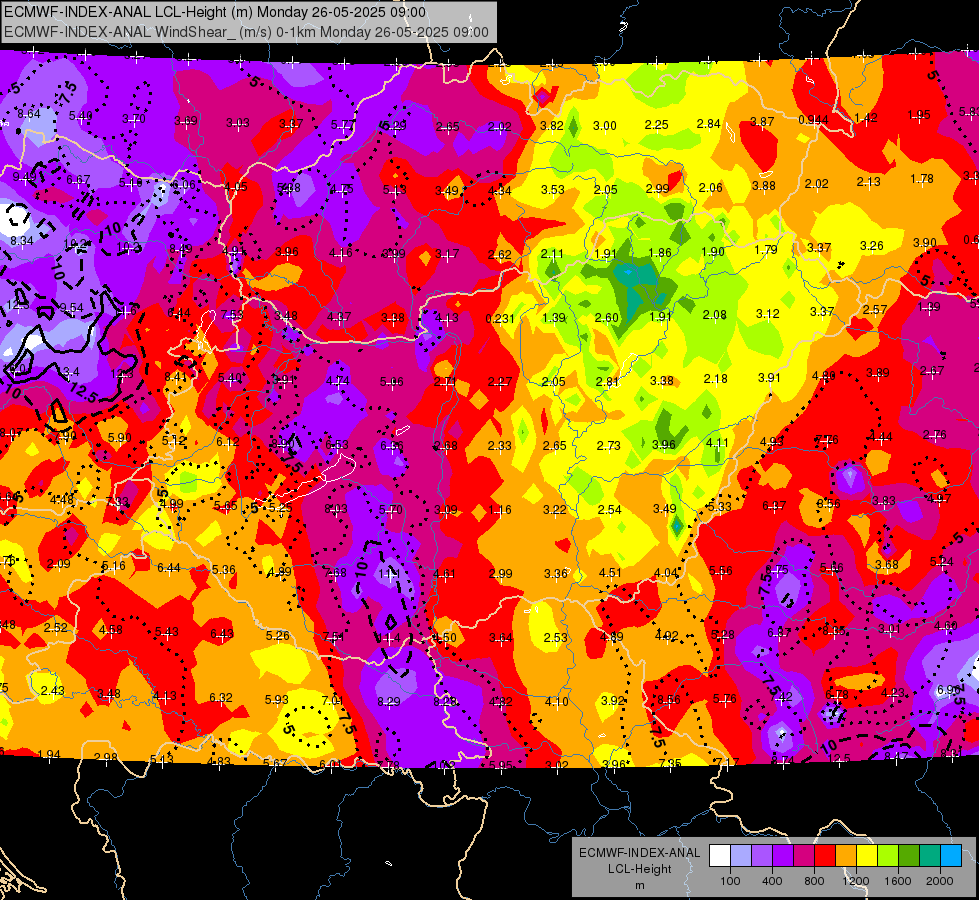This screenshot has height=900, width=979.
Task: Click the 2.54 wind shear value
Action: 609,510
